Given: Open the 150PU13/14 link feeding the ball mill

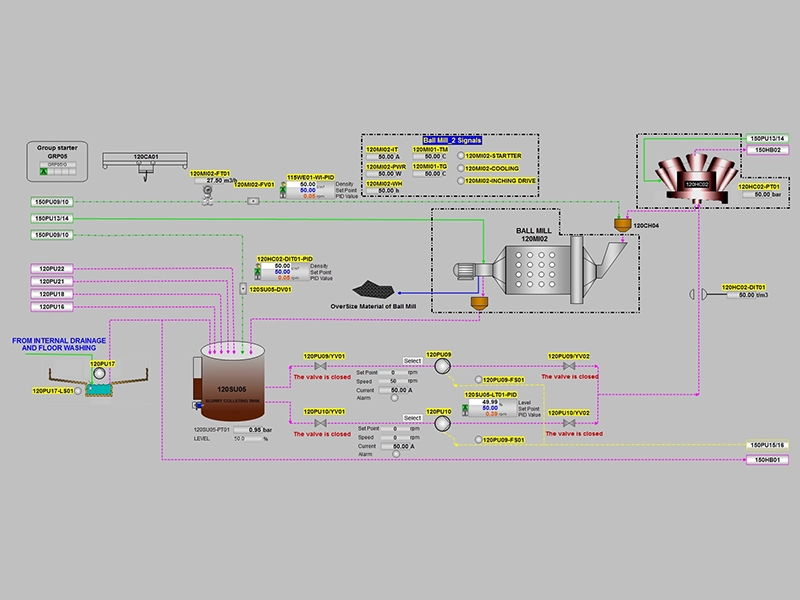Looking at the screenshot, I should click(52, 218).
